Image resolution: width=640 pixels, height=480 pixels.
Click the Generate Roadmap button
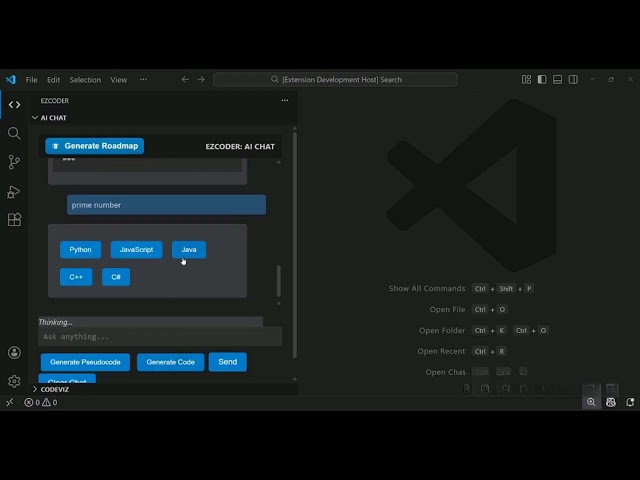coord(95,146)
